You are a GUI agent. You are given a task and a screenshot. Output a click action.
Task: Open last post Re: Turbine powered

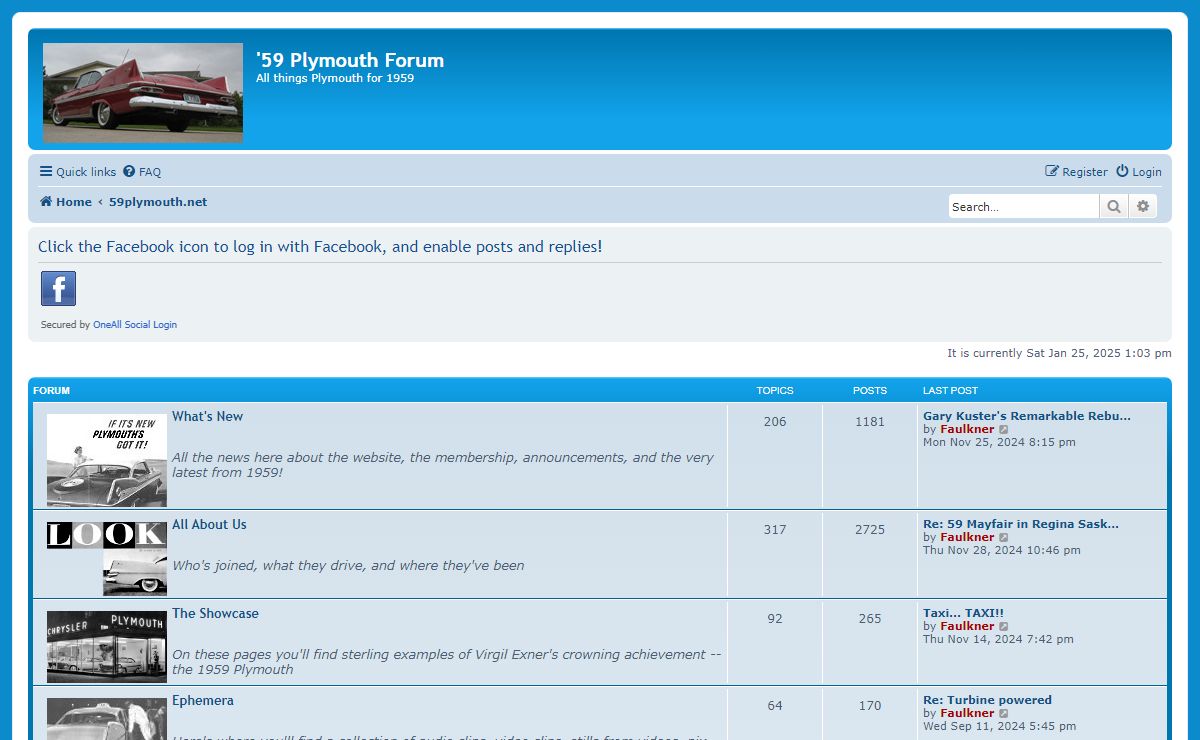(x=987, y=700)
